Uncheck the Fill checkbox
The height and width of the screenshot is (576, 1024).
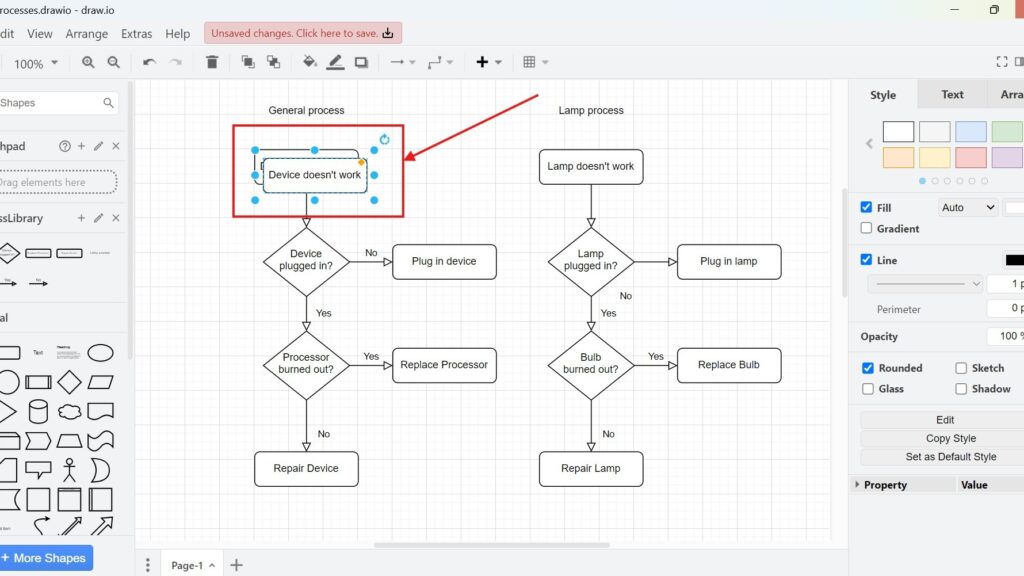click(865, 207)
